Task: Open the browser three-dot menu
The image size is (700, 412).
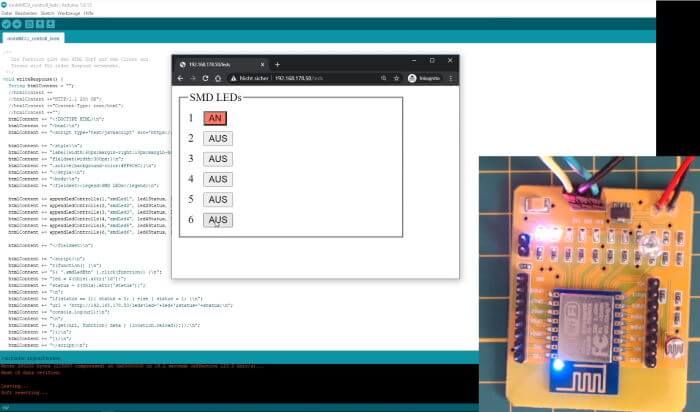Action: (x=451, y=78)
